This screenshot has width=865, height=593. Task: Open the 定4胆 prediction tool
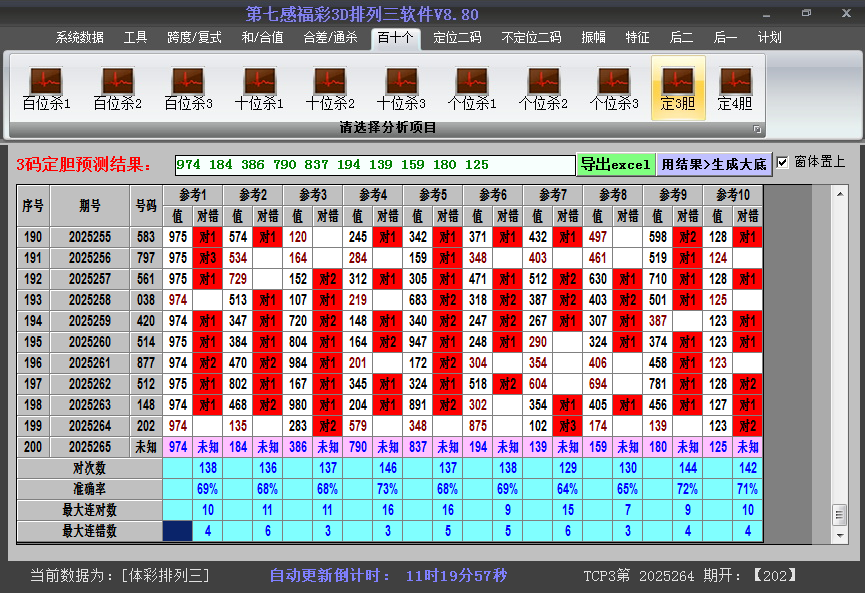735,85
